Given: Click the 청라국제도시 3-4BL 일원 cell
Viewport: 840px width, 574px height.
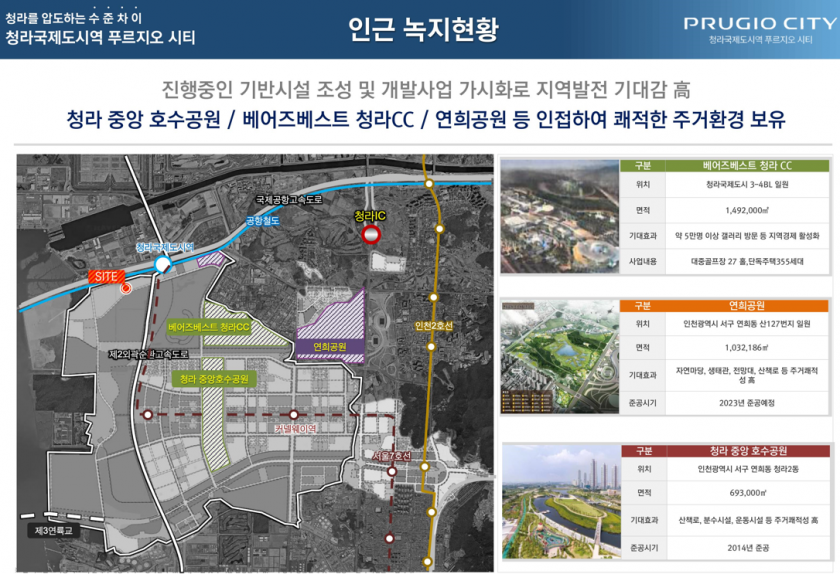Looking at the screenshot, I should click(x=747, y=184).
